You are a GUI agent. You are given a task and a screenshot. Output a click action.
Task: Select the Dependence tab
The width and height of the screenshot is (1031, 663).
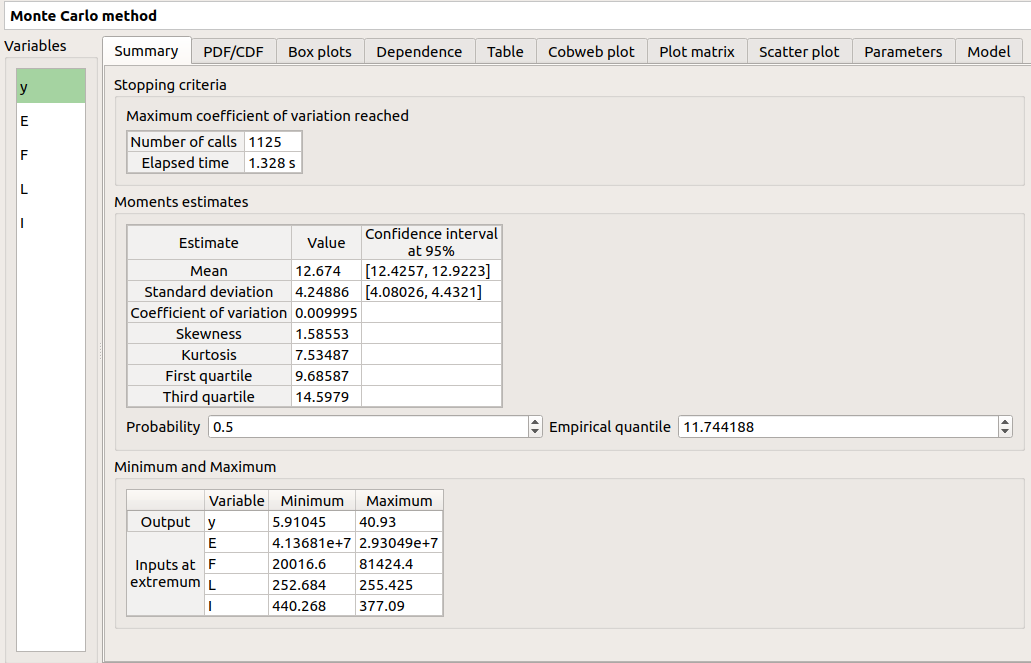[419, 51]
